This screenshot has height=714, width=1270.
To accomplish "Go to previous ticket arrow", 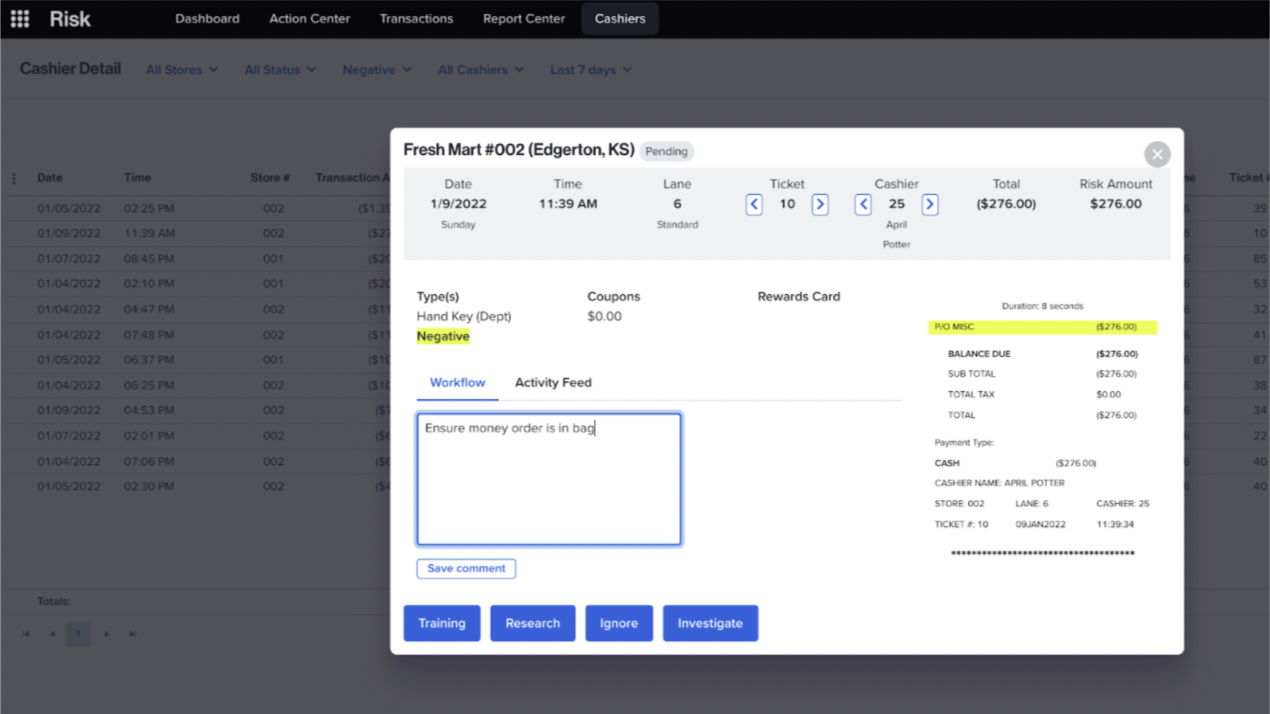I will (x=754, y=204).
